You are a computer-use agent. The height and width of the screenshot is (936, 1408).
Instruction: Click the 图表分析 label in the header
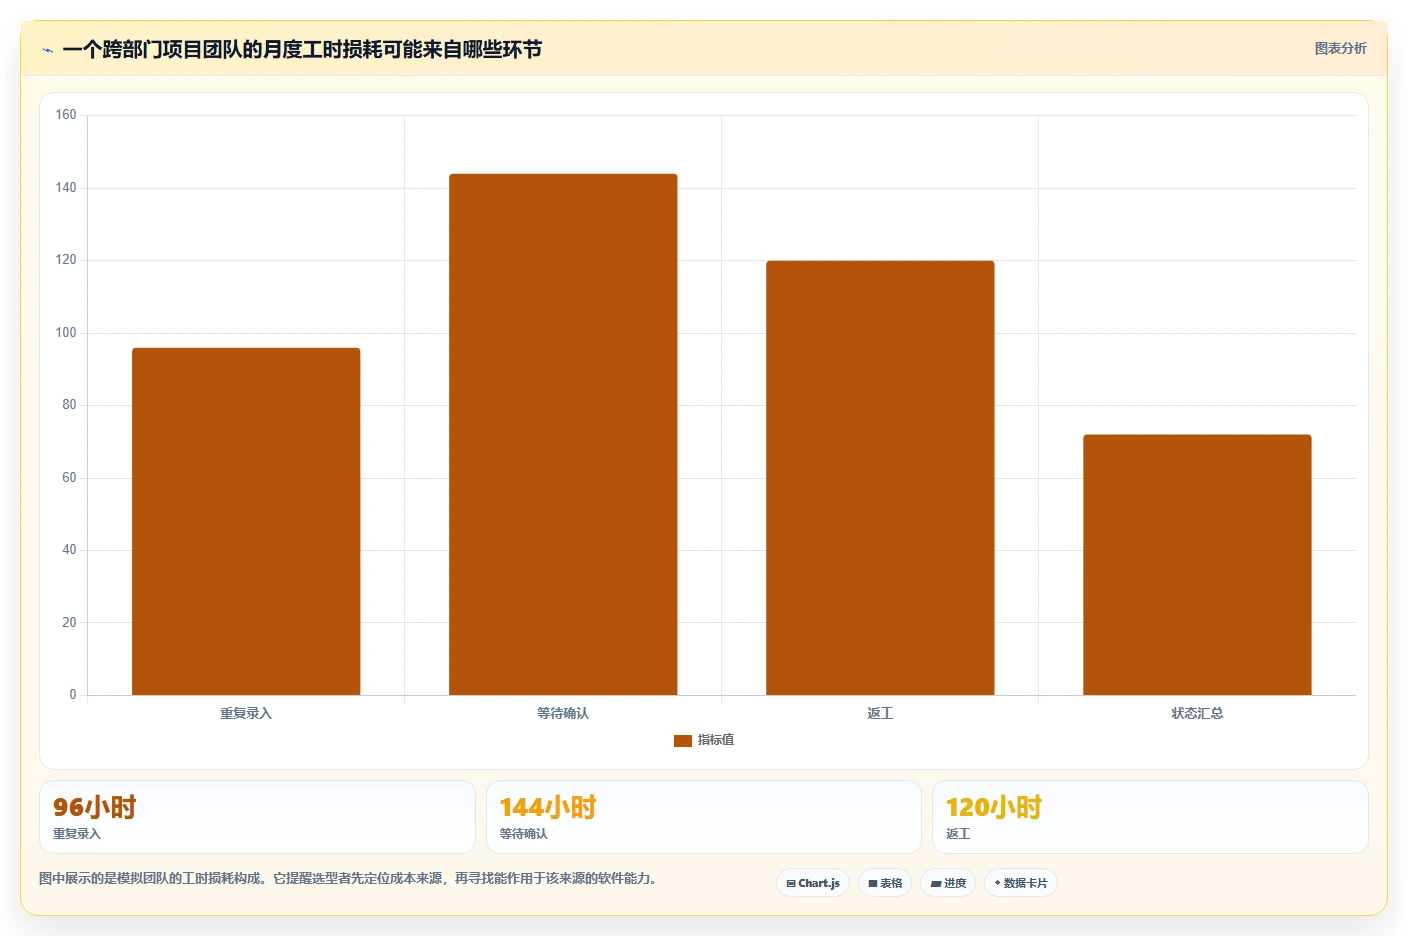(x=1340, y=48)
